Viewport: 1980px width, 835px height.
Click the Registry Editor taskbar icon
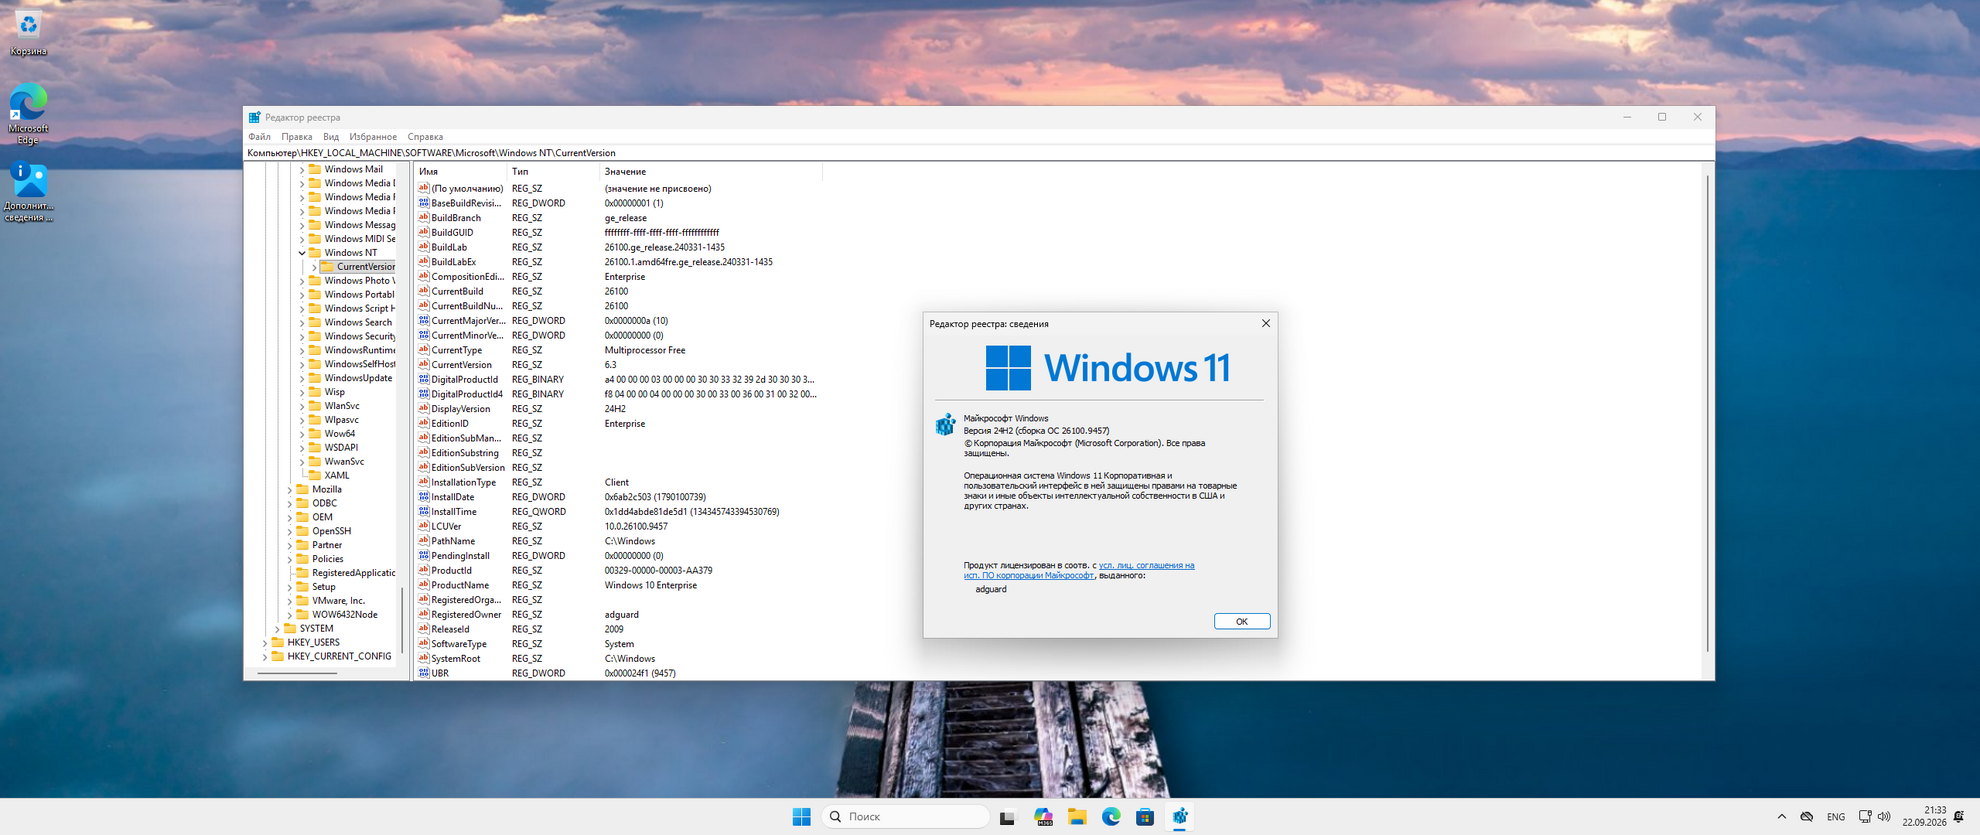(1180, 817)
